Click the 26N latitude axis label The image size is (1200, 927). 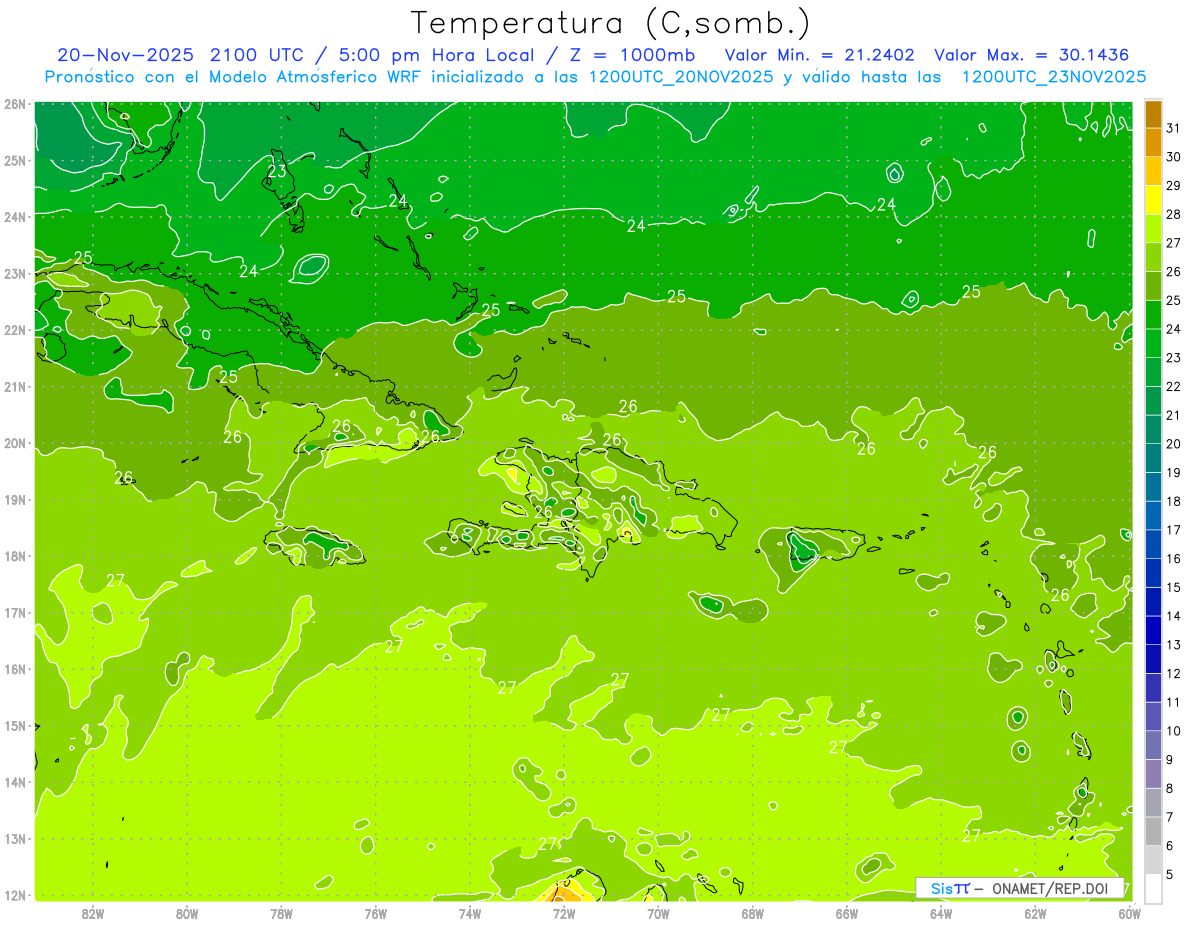15,104
